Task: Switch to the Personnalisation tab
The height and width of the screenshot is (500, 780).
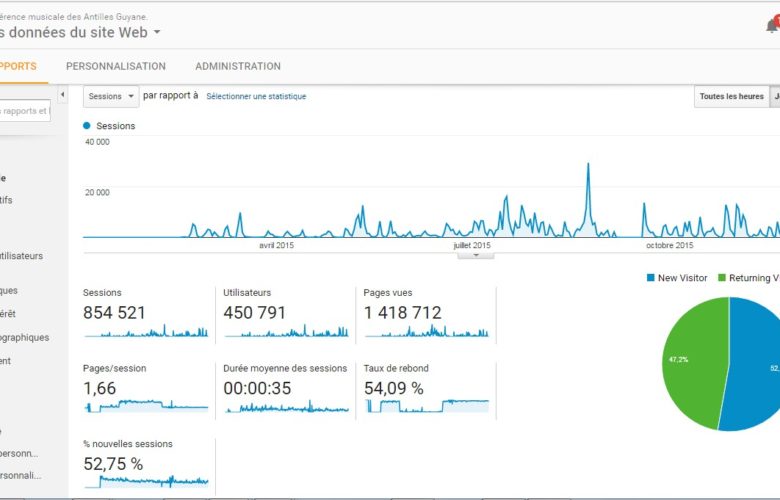Action: [x=116, y=66]
